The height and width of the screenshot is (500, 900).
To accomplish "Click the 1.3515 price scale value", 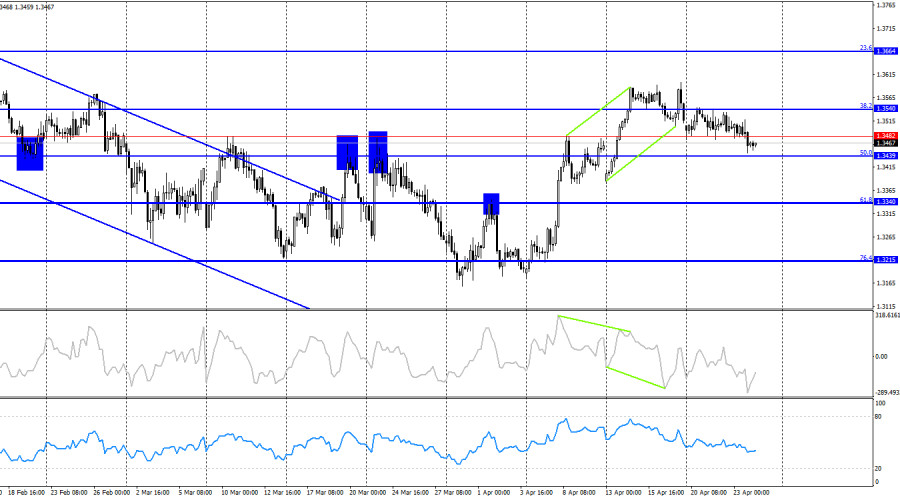I will [x=886, y=121].
